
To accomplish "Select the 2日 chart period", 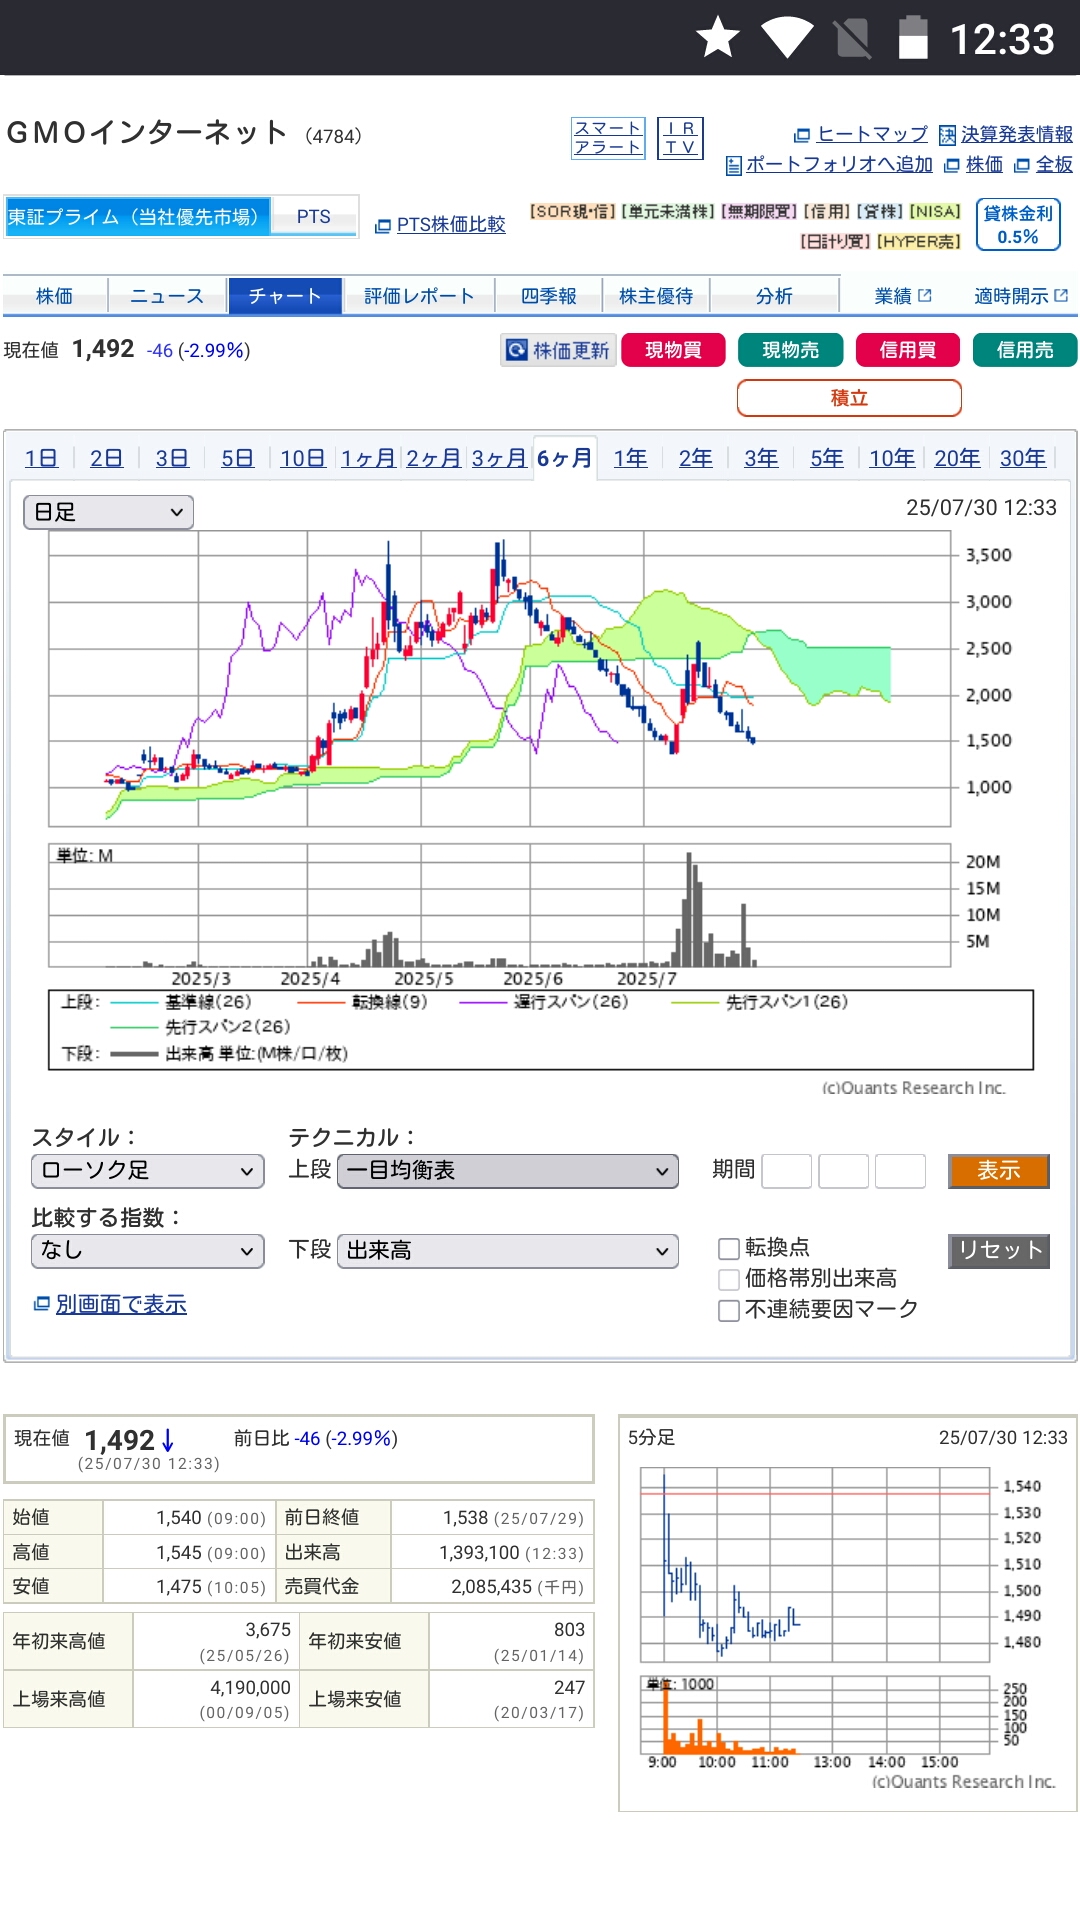I will (x=106, y=458).
